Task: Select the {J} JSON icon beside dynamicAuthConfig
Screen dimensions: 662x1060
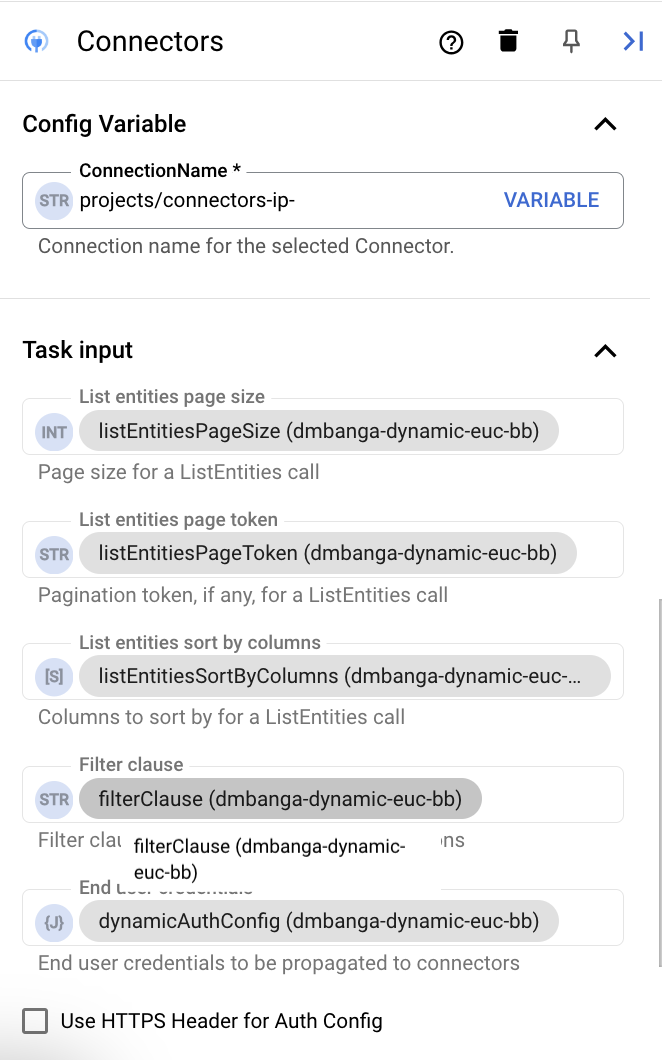Action: point(53,922)
